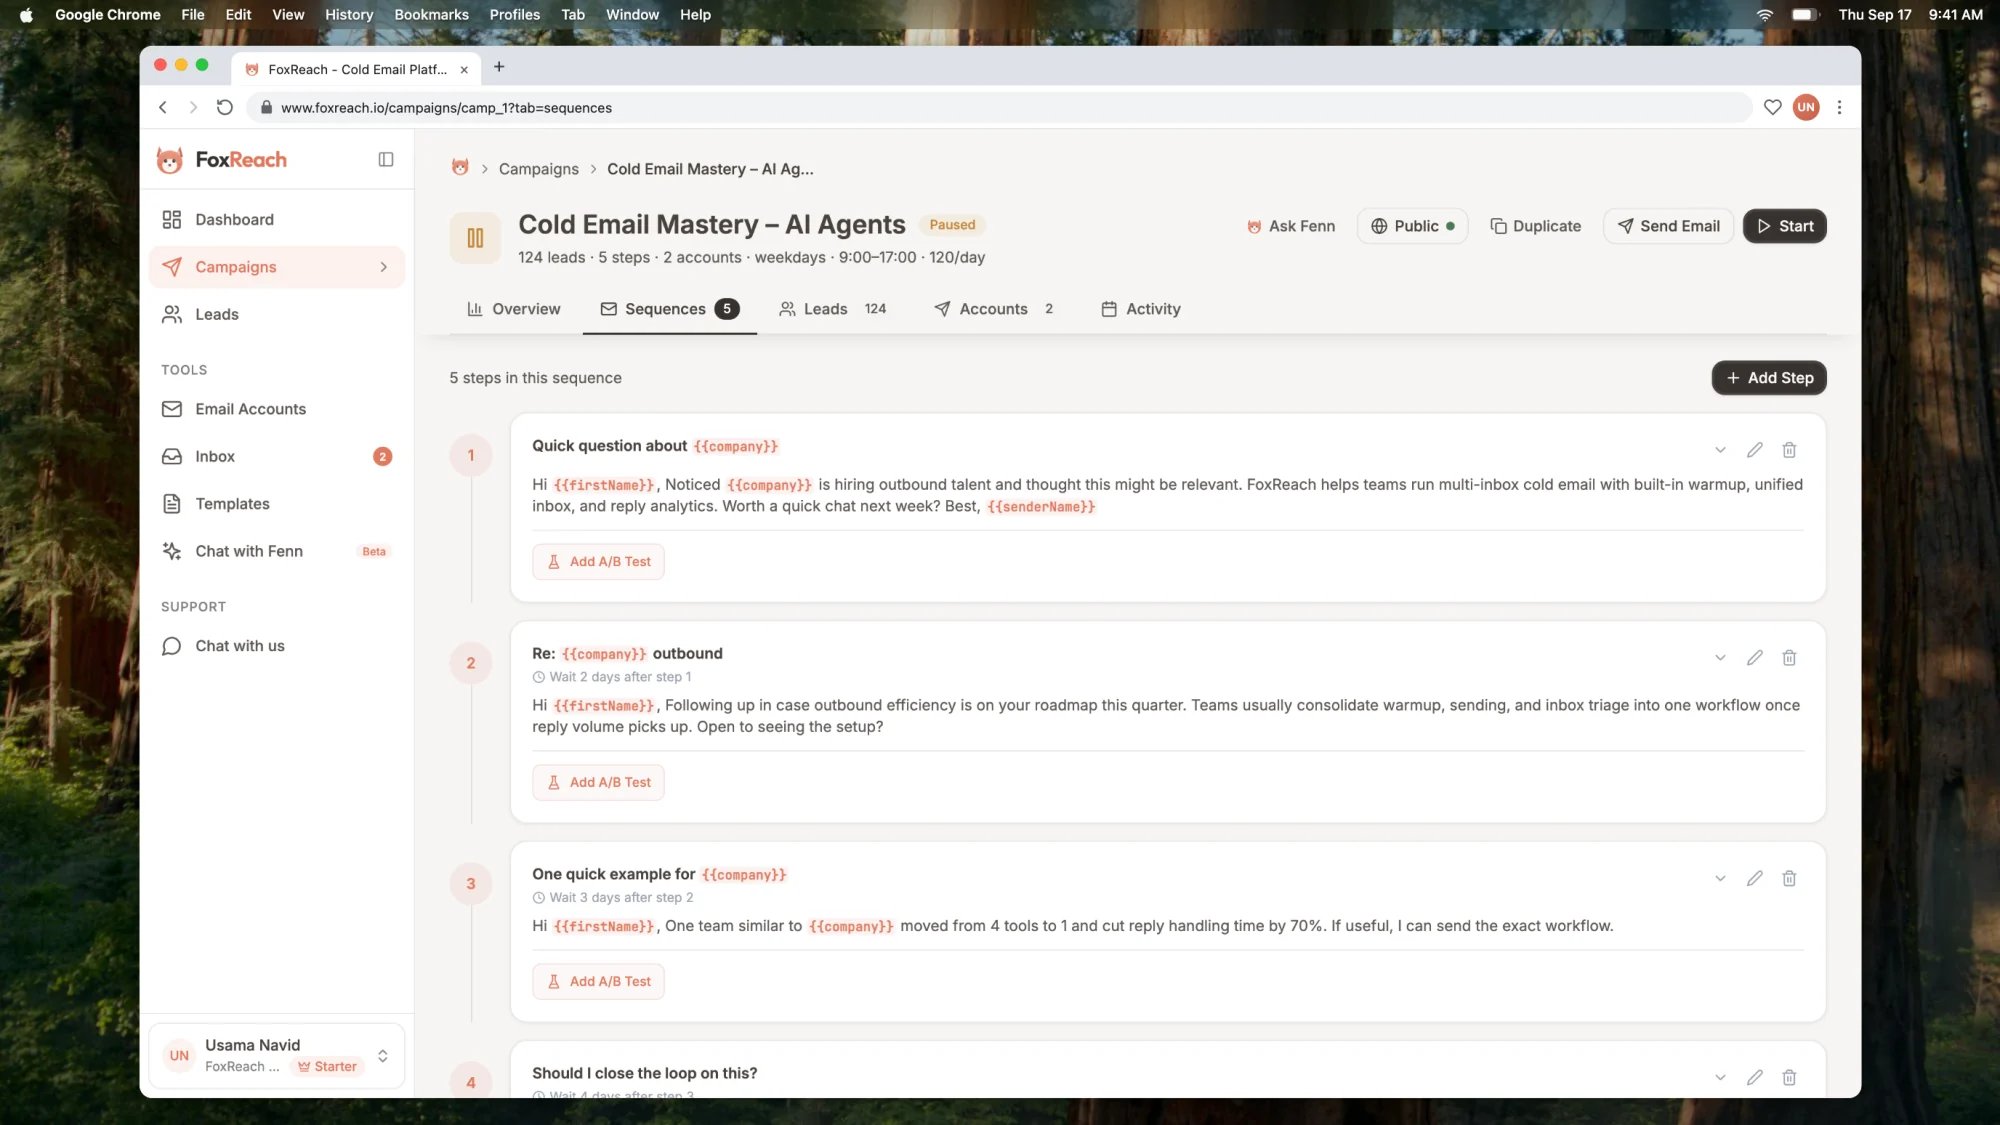Click the Inbox unread badge showing 2
The height and width of the screenshot is (1125, 2000).
[382, 456]
